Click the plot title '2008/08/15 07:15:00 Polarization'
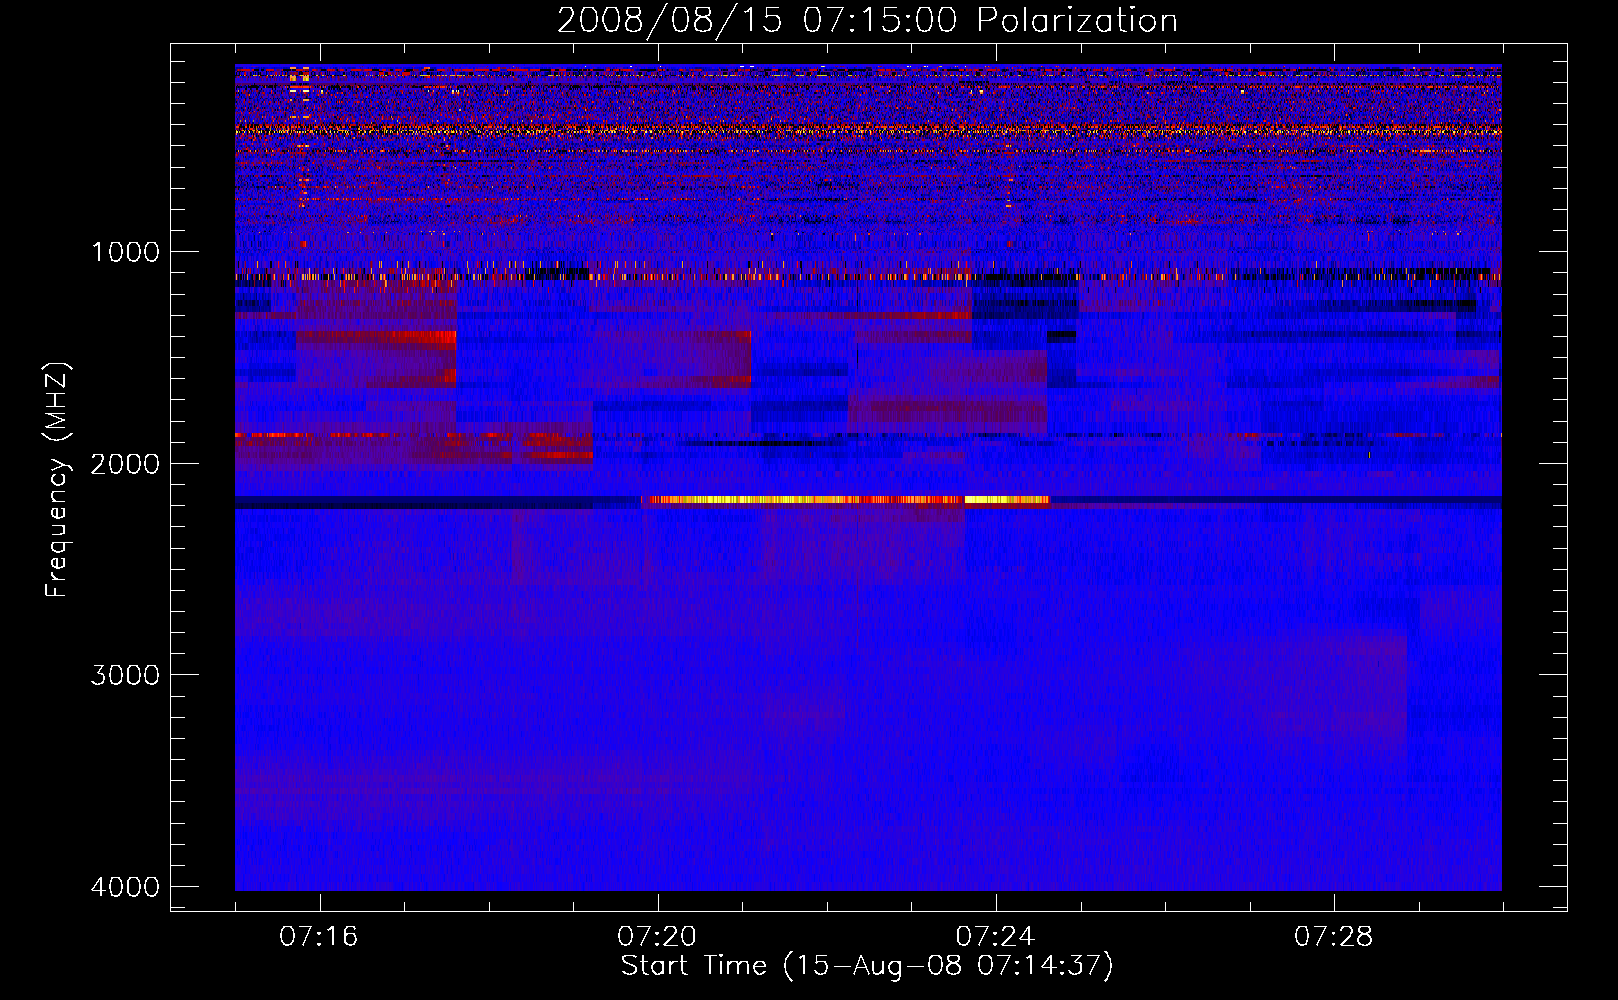This screenshot has height=1000, width=1618. tap(867, 21)
